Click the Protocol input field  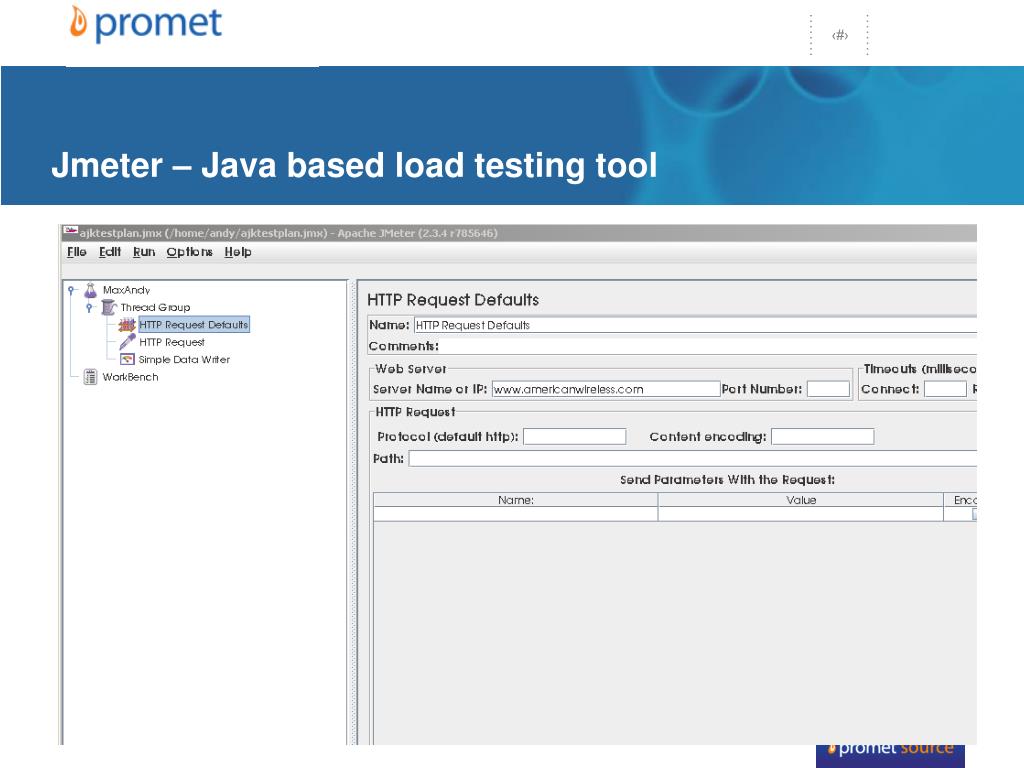click(x=575, y=437)
